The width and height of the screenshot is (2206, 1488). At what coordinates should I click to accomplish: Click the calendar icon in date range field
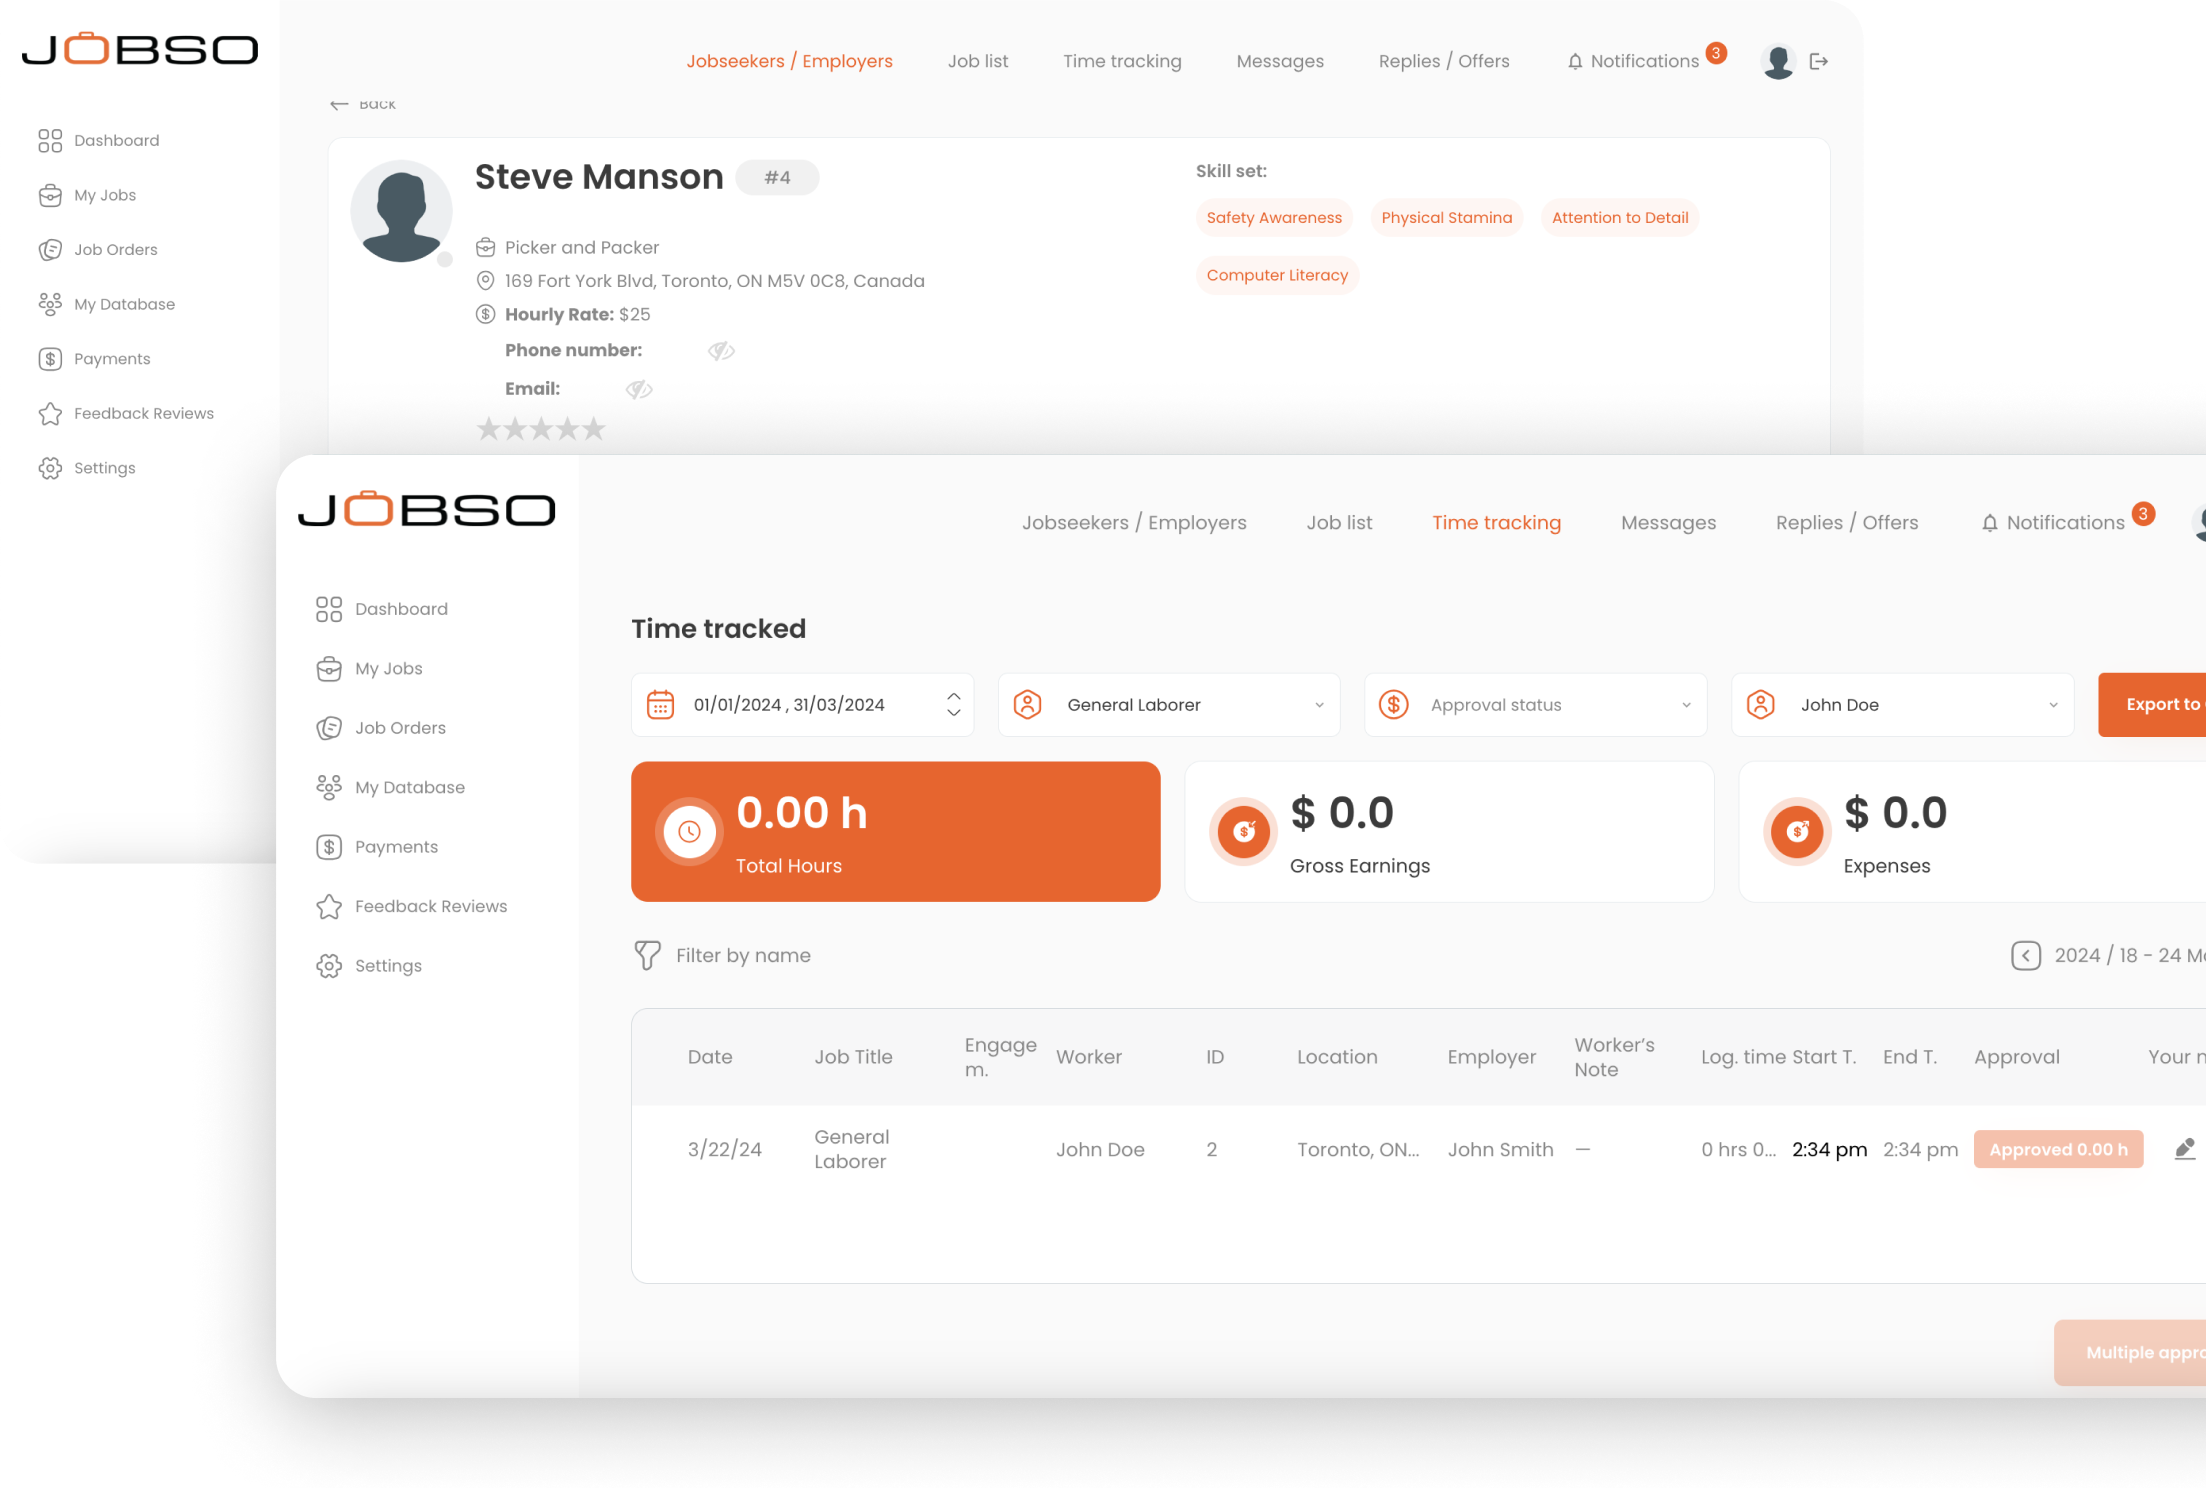click(x=660, y=705)
